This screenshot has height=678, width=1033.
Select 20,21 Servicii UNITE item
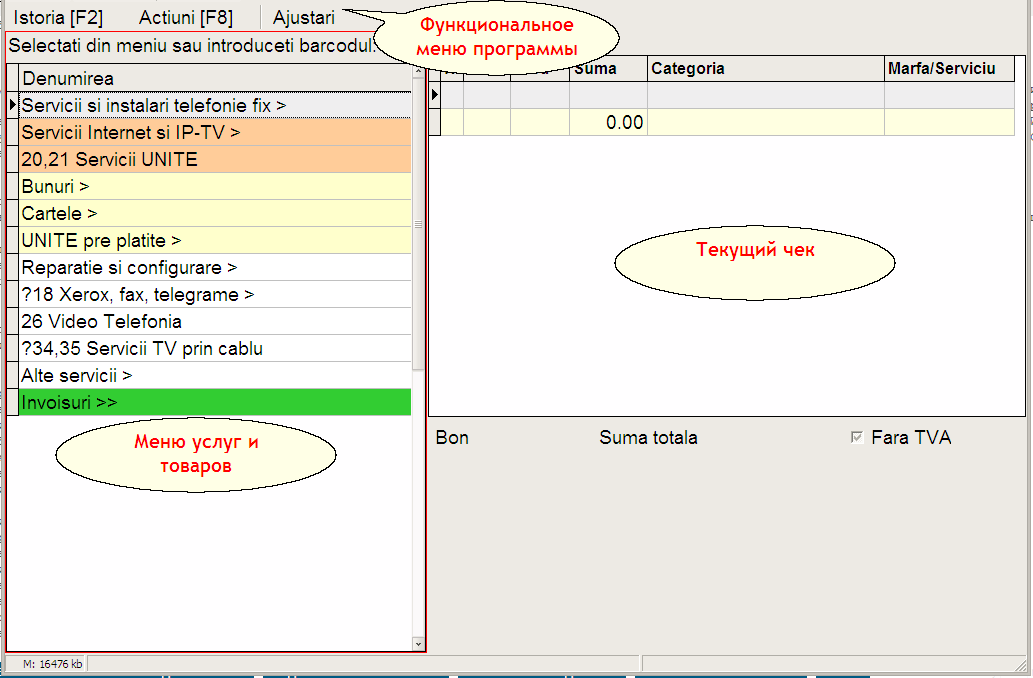pyautogui.click(x=215, y=159)
